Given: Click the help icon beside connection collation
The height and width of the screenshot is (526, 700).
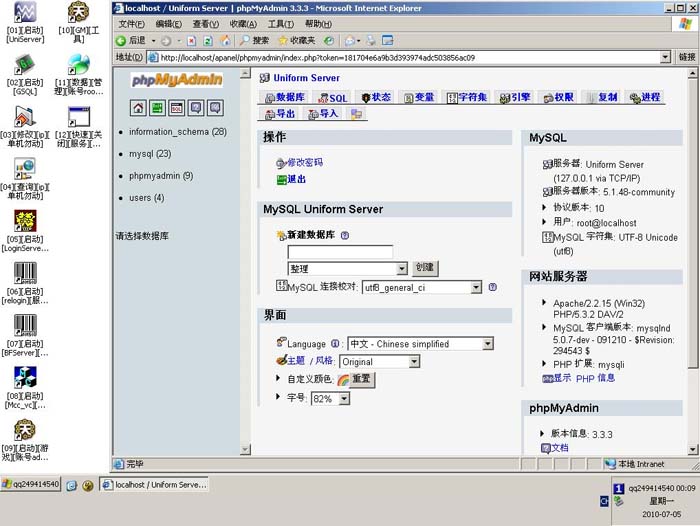Looking at the screenshot, I should [x=492, y=287].
